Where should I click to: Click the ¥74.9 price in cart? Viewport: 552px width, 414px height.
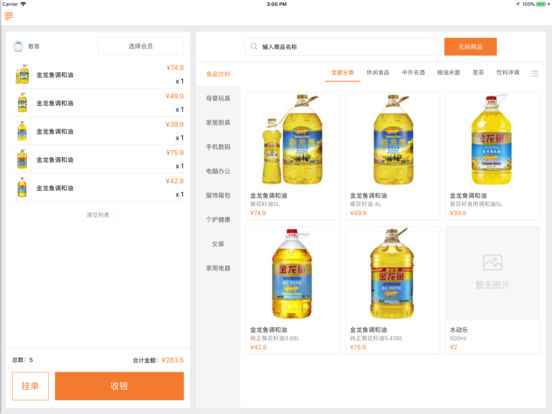click(175, 68)
